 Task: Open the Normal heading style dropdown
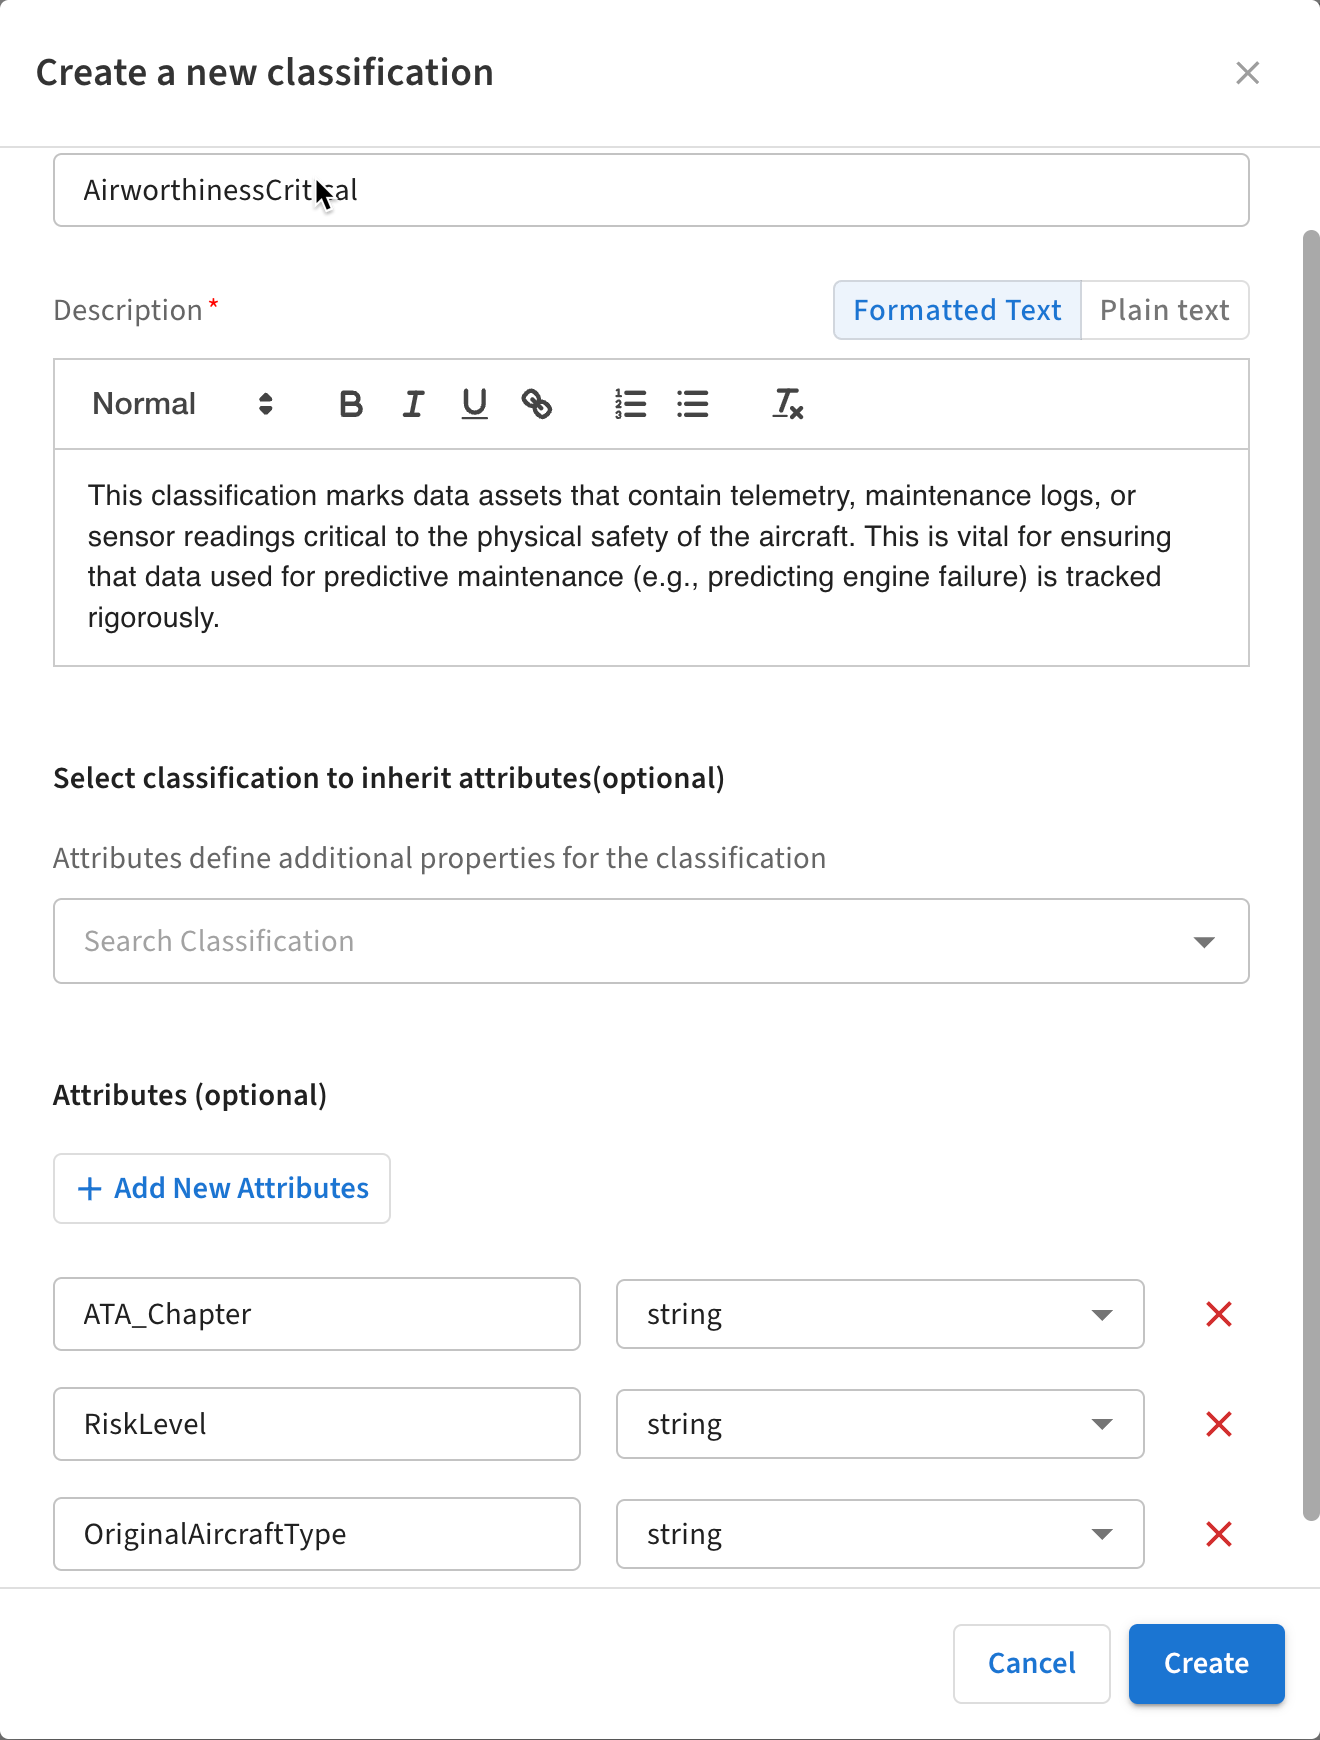[x=182, y=404]
